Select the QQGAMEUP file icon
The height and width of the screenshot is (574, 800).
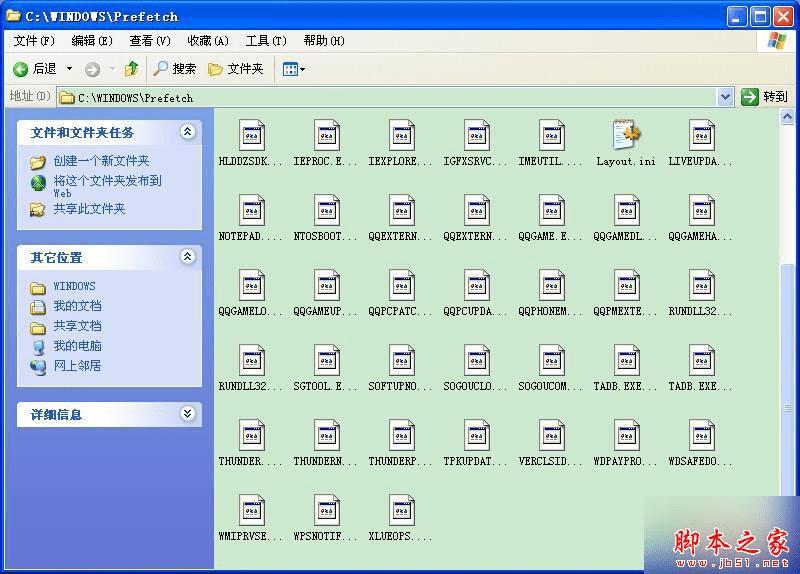point(327,285)
